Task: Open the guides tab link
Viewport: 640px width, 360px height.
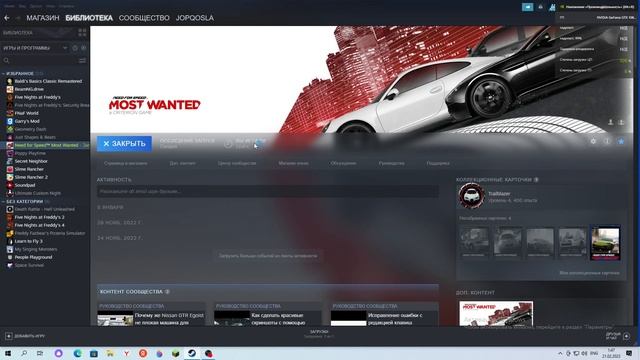Action: pyautogui.click(x=391, y=163)
